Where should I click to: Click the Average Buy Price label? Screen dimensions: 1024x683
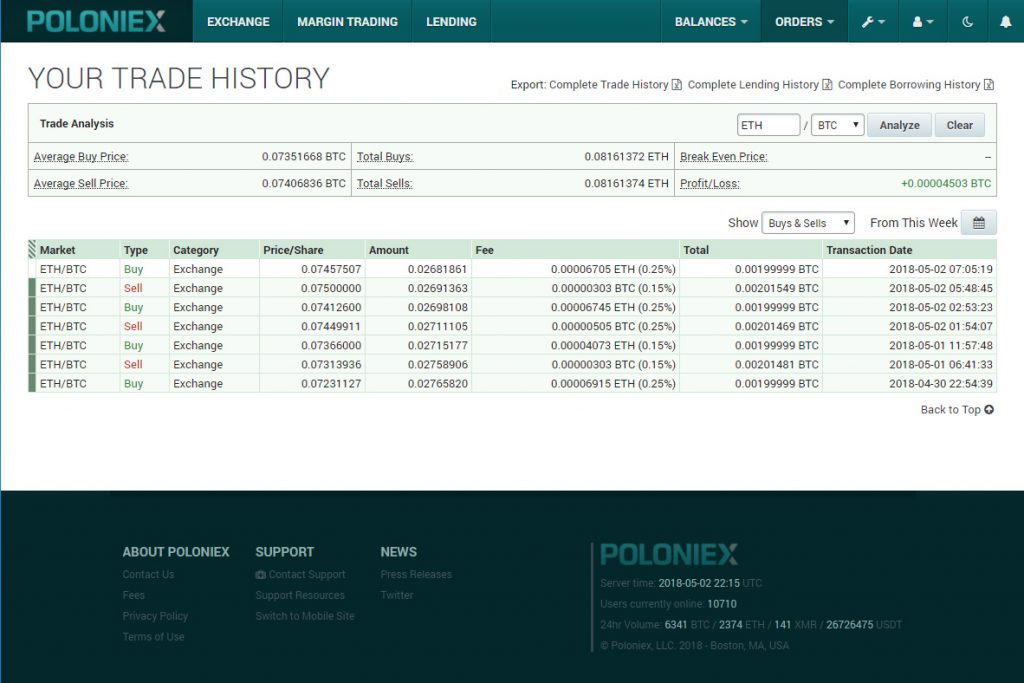pyautogui.click(x=81, y=157)
